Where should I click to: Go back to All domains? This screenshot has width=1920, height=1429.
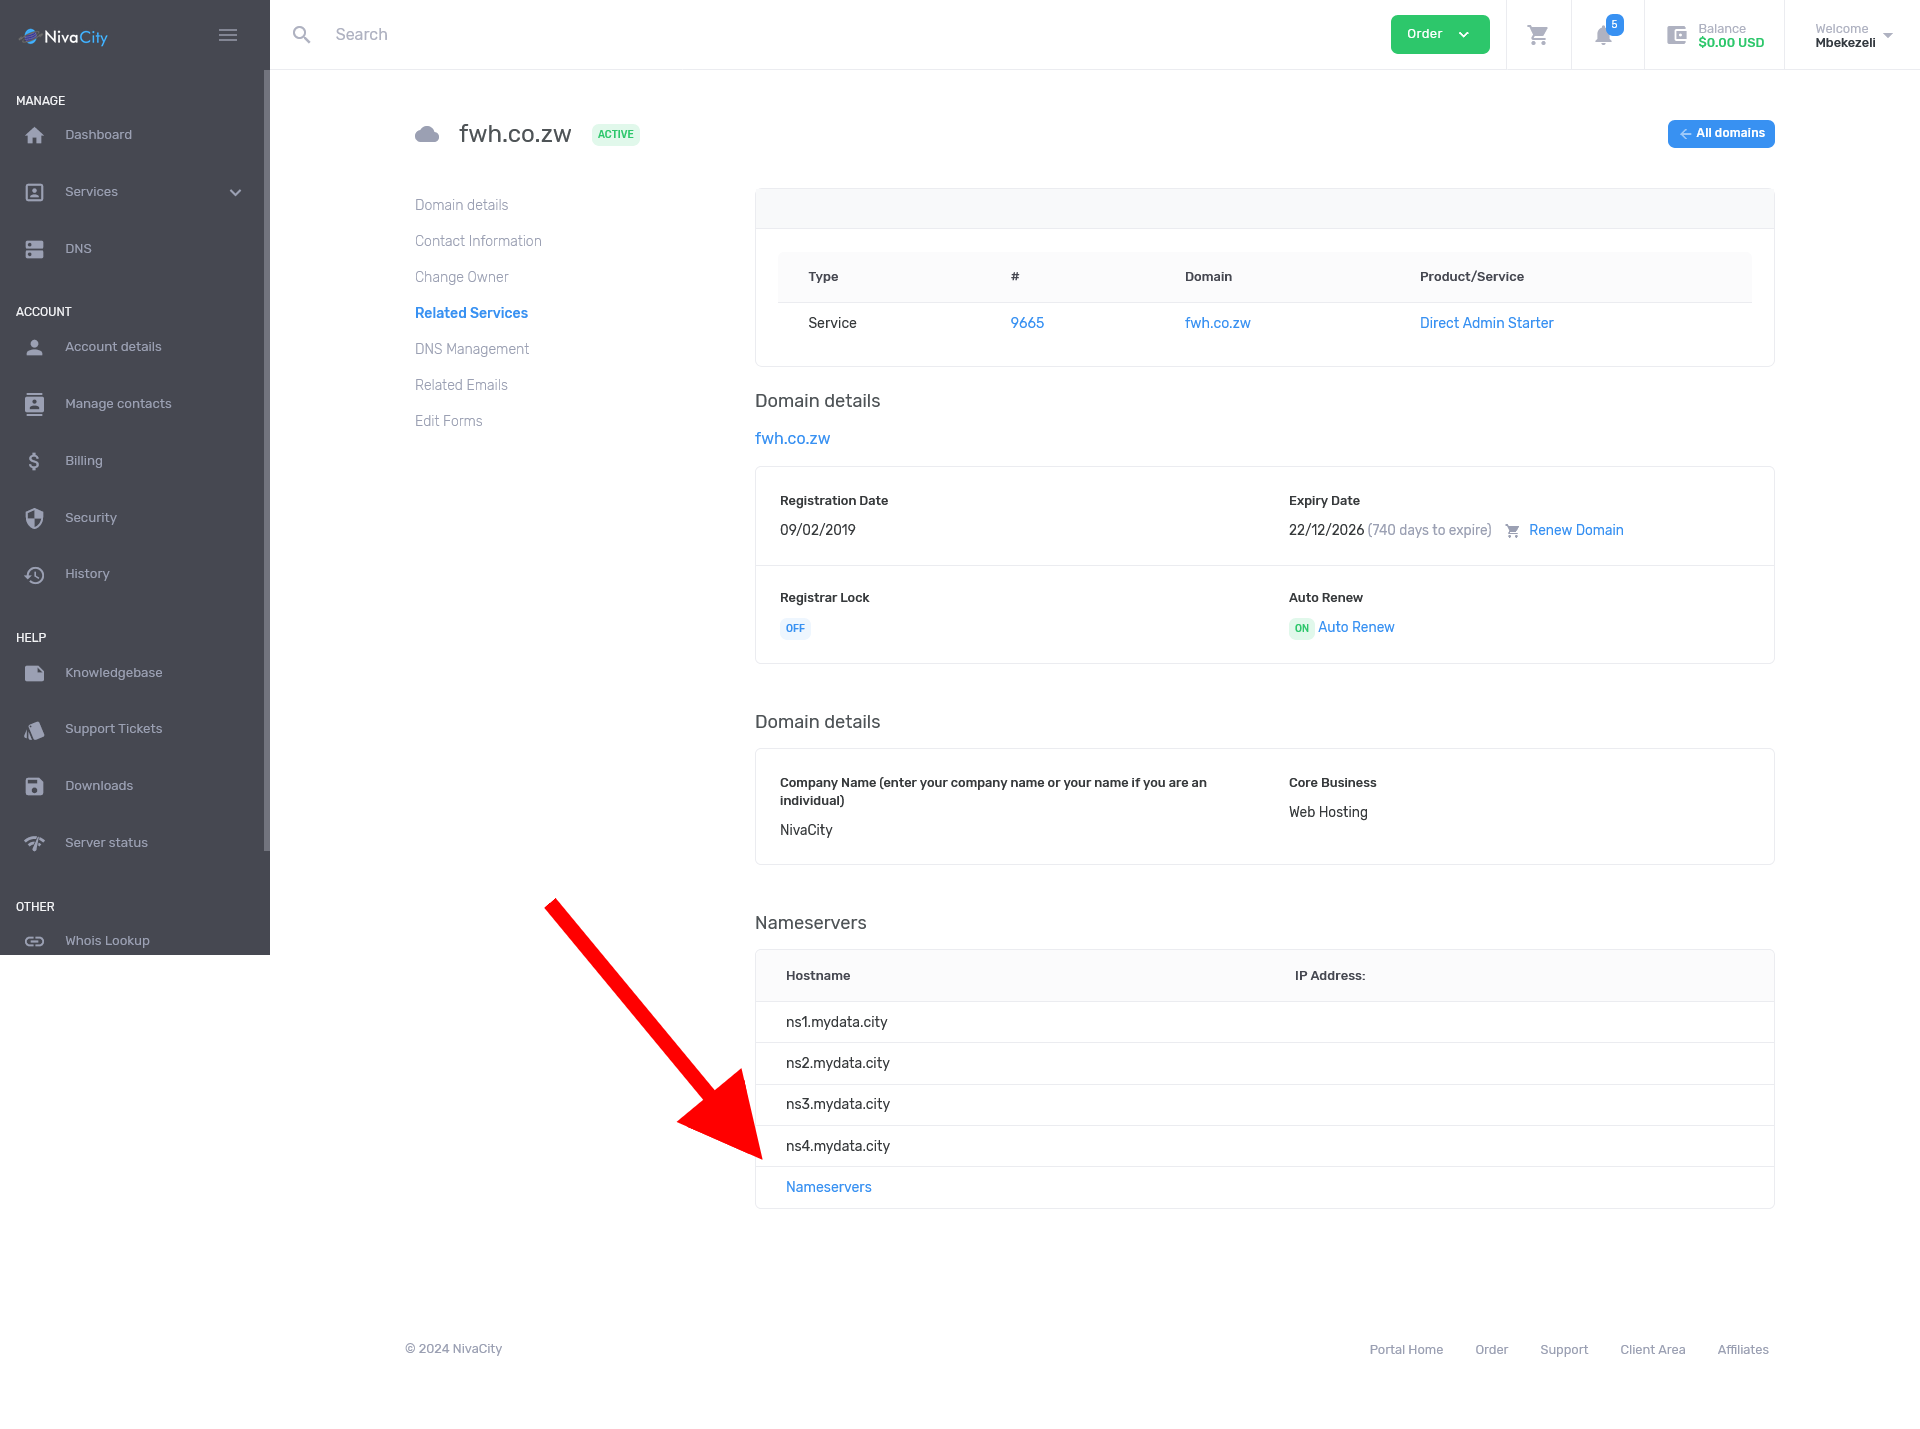1720,133
